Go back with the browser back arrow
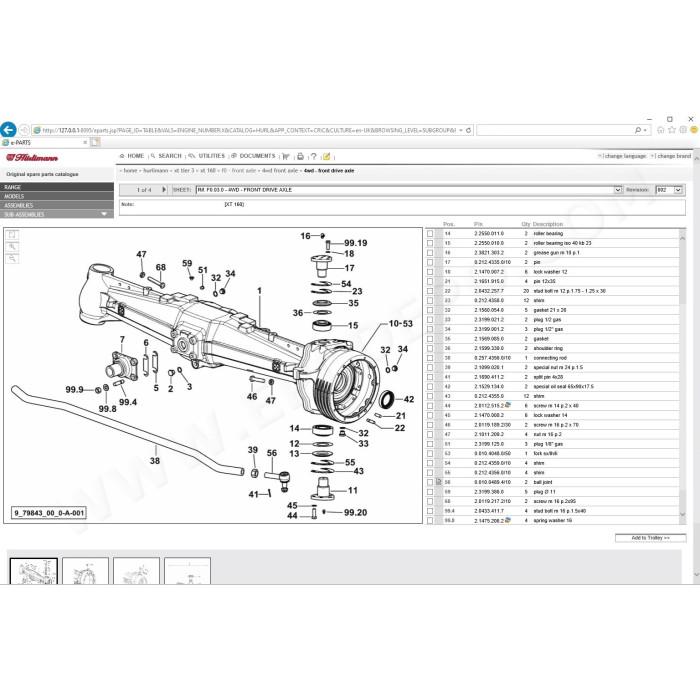 (8, 130)
